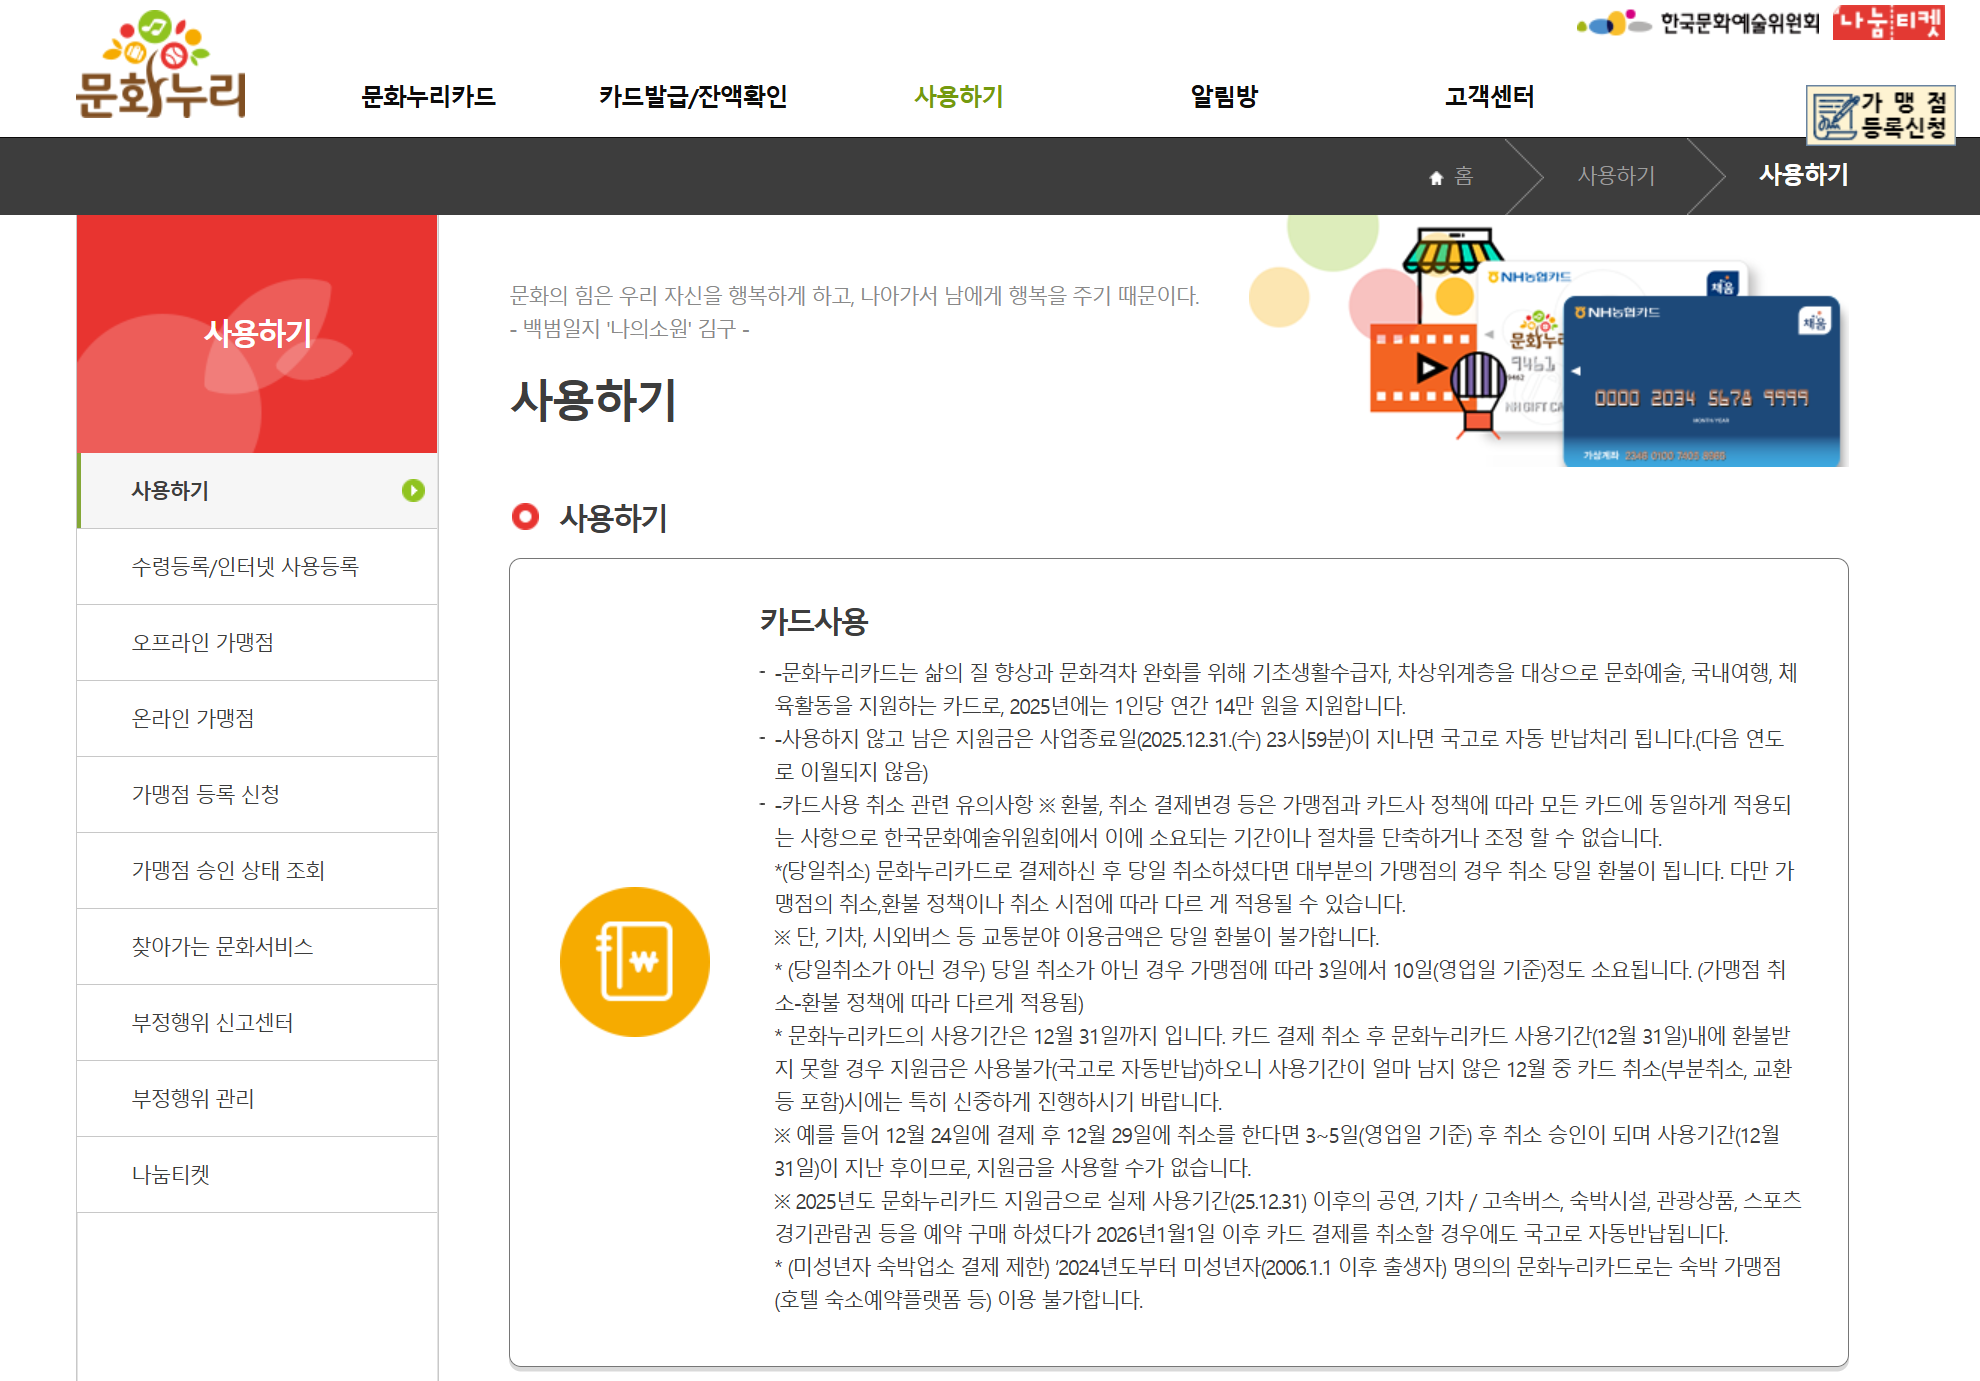Click the 문화누리 logo
This screenshot has height=1381, width=1980.
pyautogui.click(x=161, y=66)
